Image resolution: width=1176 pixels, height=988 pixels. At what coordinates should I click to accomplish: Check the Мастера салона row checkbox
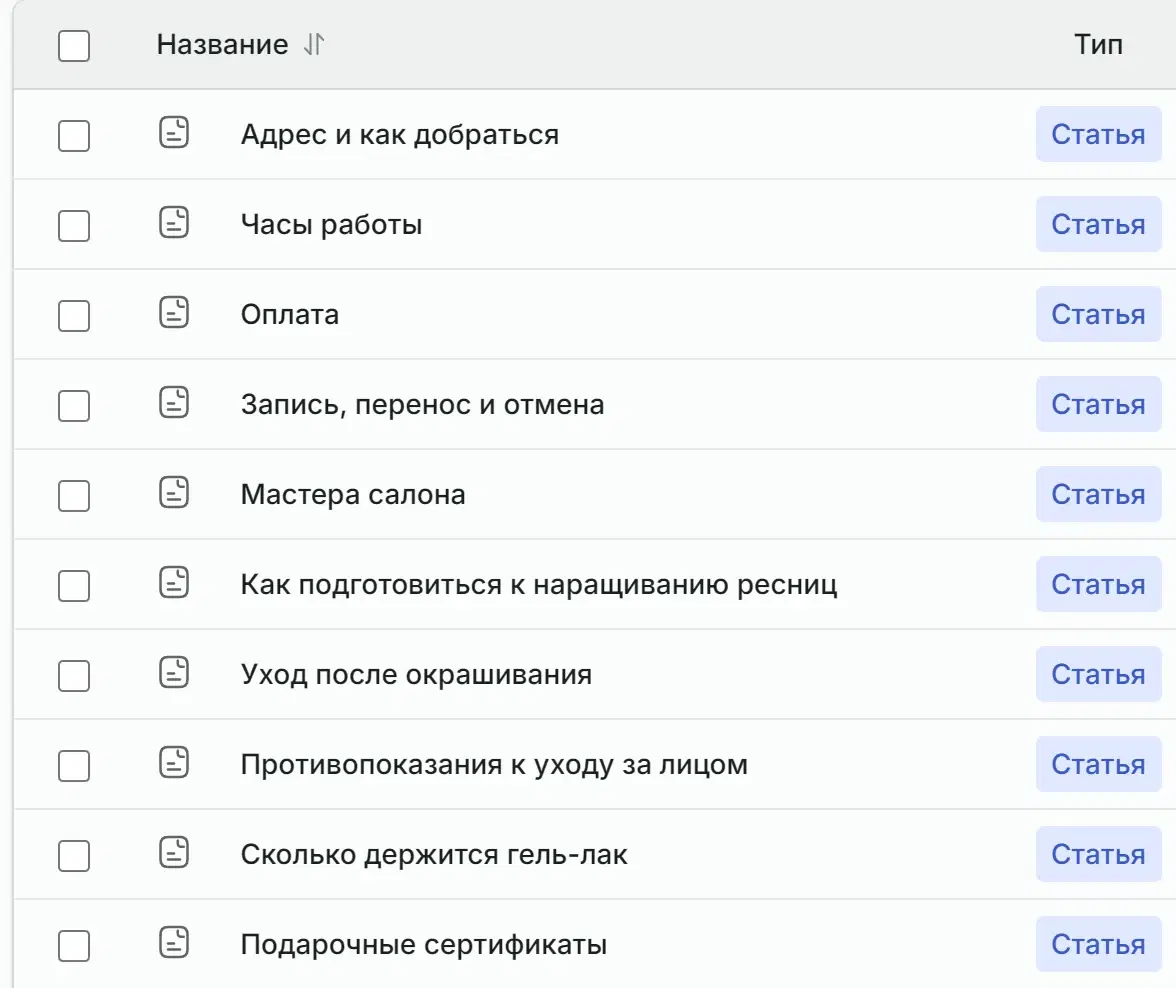pyautogui.click(x=74, y=496)
